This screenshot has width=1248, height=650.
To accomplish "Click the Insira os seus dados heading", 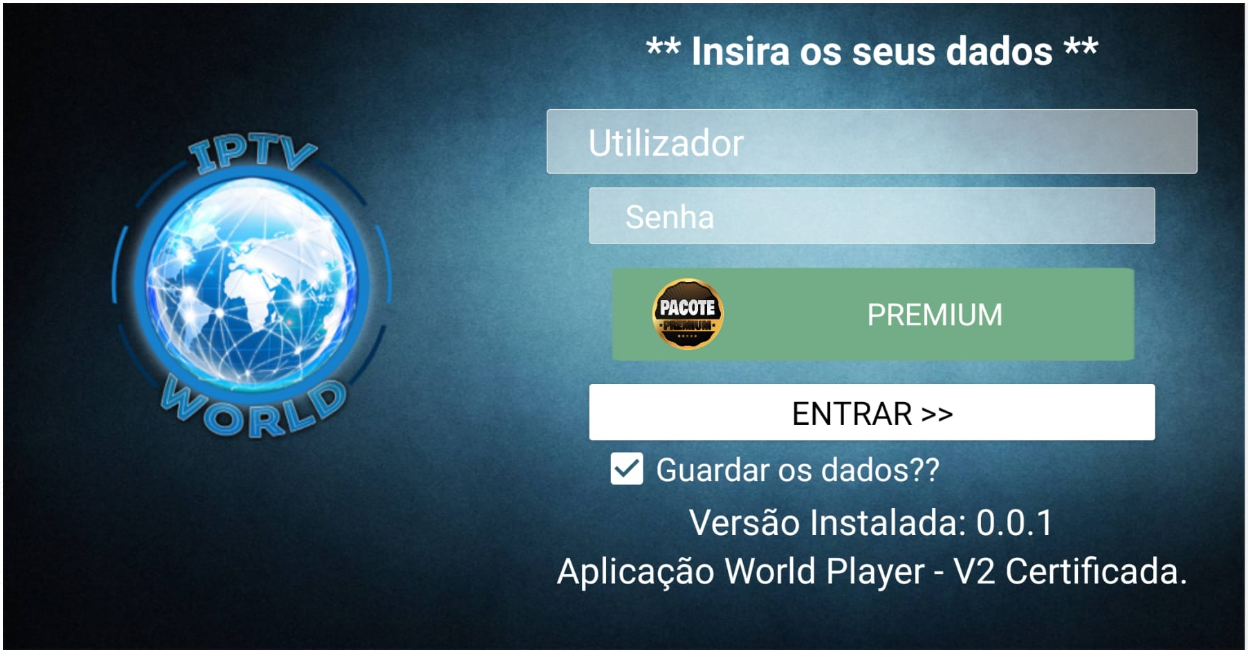I will (872, 50).
